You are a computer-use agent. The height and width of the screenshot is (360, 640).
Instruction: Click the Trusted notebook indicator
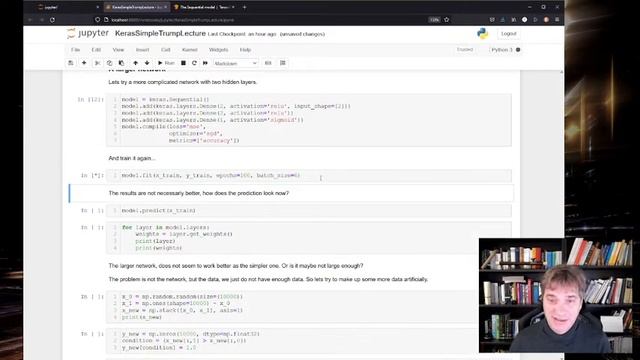(x=465, y=50)
